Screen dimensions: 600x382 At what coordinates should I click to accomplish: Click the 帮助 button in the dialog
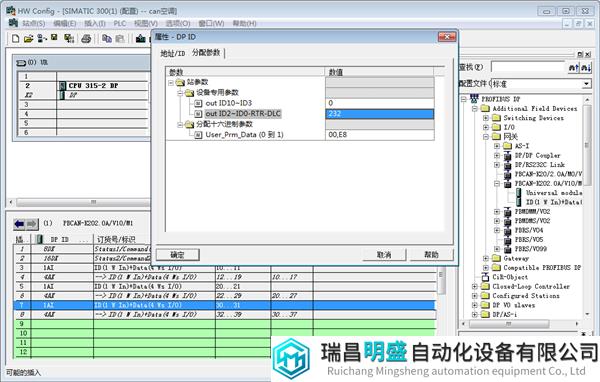(x=432, y=255)
